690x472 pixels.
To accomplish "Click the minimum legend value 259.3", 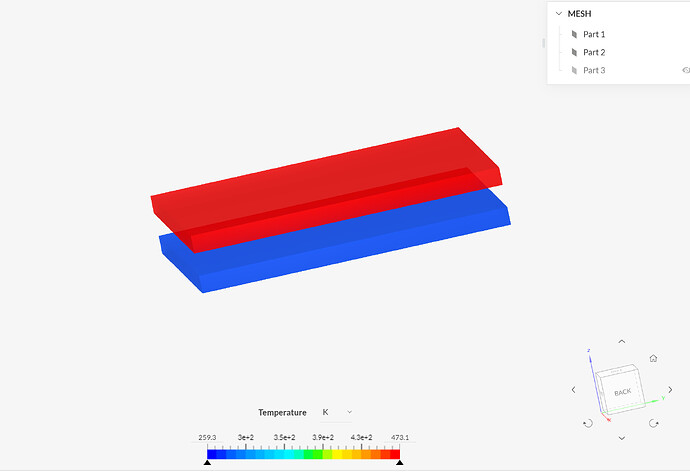I will tap(207, 437).
